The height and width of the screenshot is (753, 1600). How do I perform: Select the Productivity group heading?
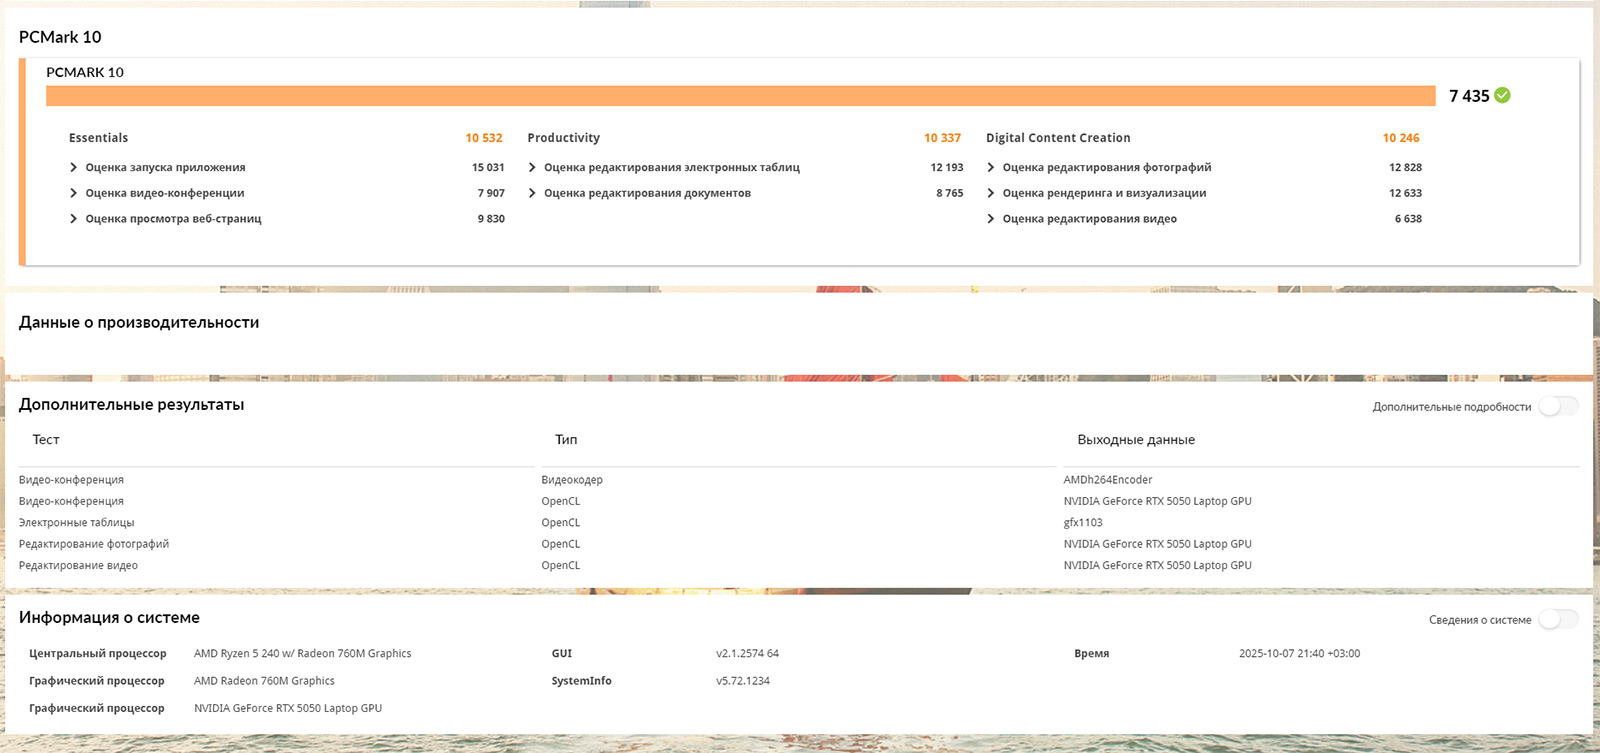[563, 138]
